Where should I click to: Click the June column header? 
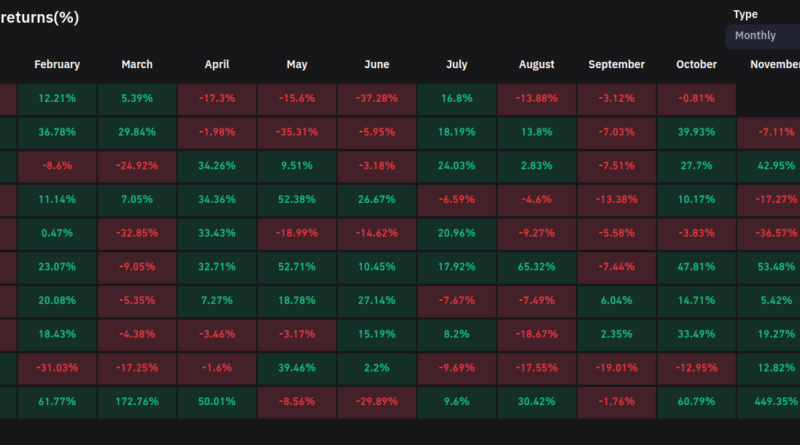pyautogui.click(x=377, y=65)
